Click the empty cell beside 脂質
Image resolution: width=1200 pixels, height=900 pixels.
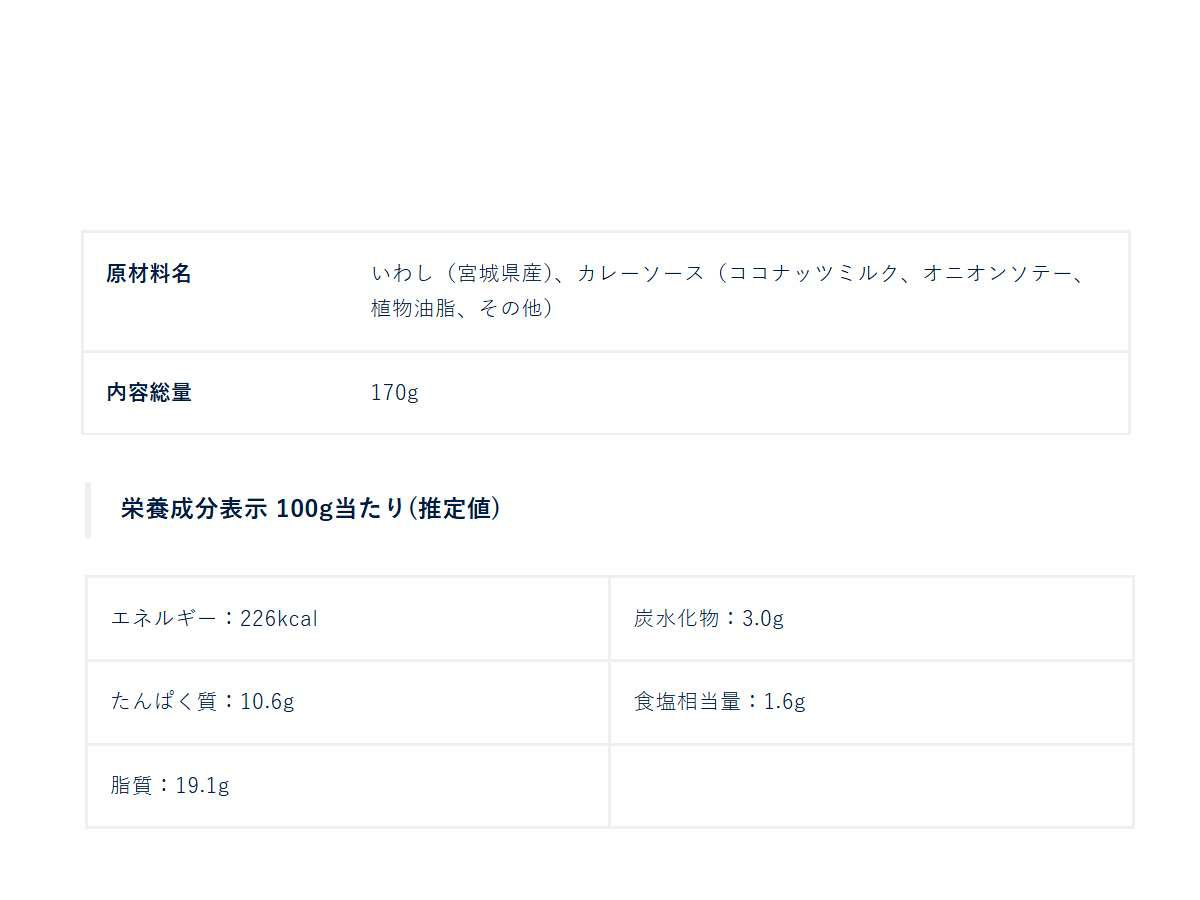click(x=870, y=786)
